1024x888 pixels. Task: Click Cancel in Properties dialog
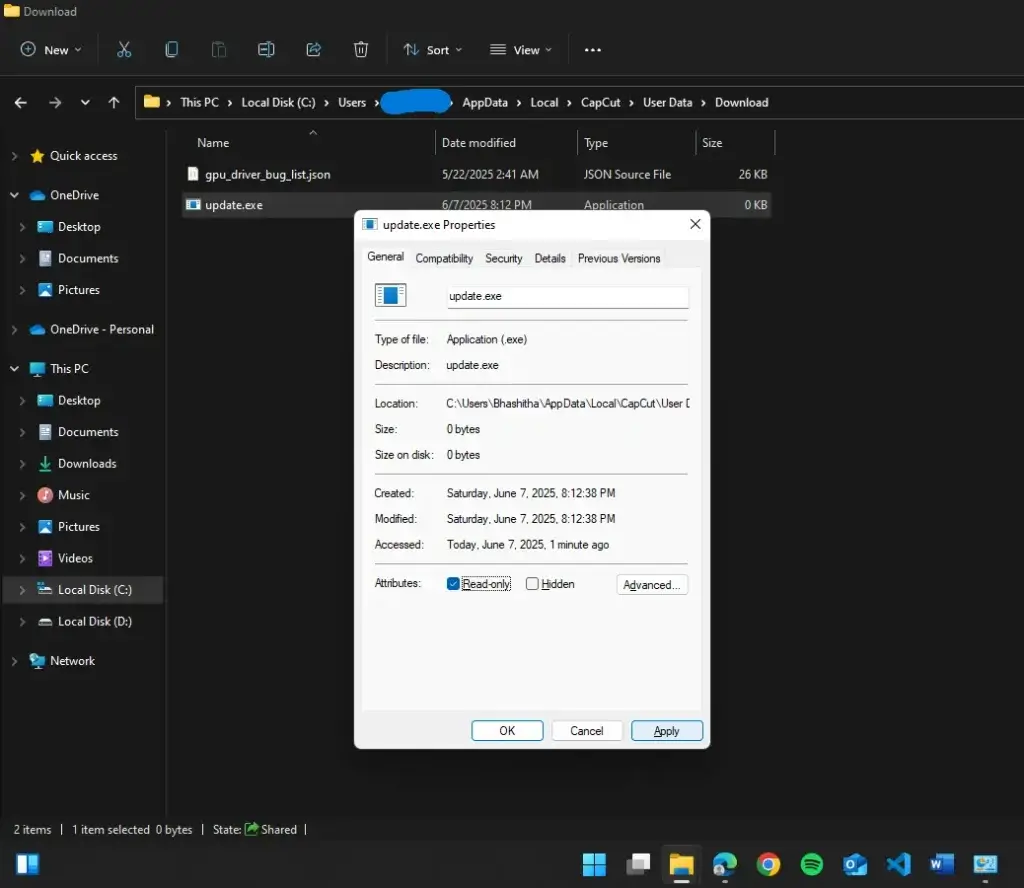[586, 731]
